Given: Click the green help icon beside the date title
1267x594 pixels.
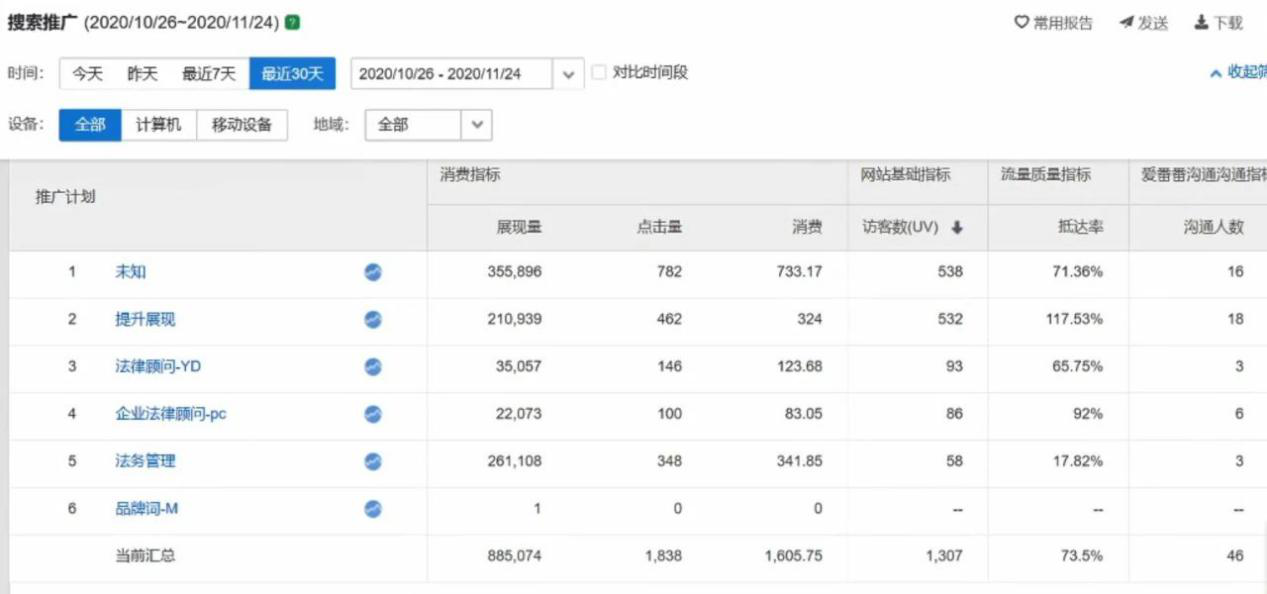Looking at the screenshot, I should coord(292,22).
